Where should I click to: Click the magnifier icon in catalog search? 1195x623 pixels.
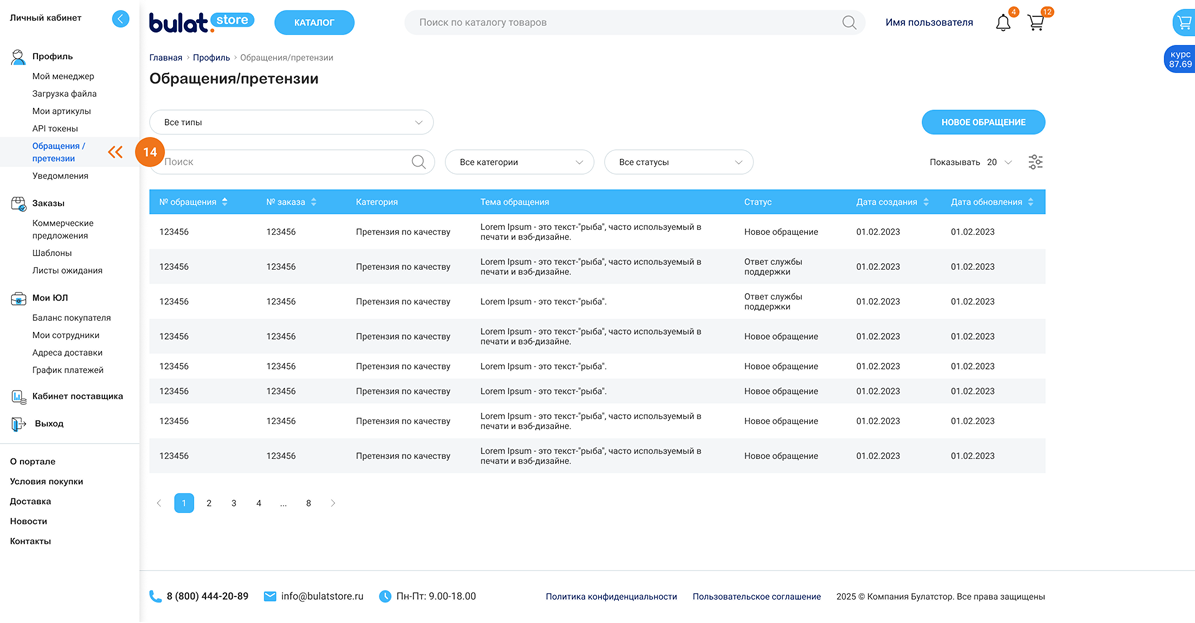(849, 23)
